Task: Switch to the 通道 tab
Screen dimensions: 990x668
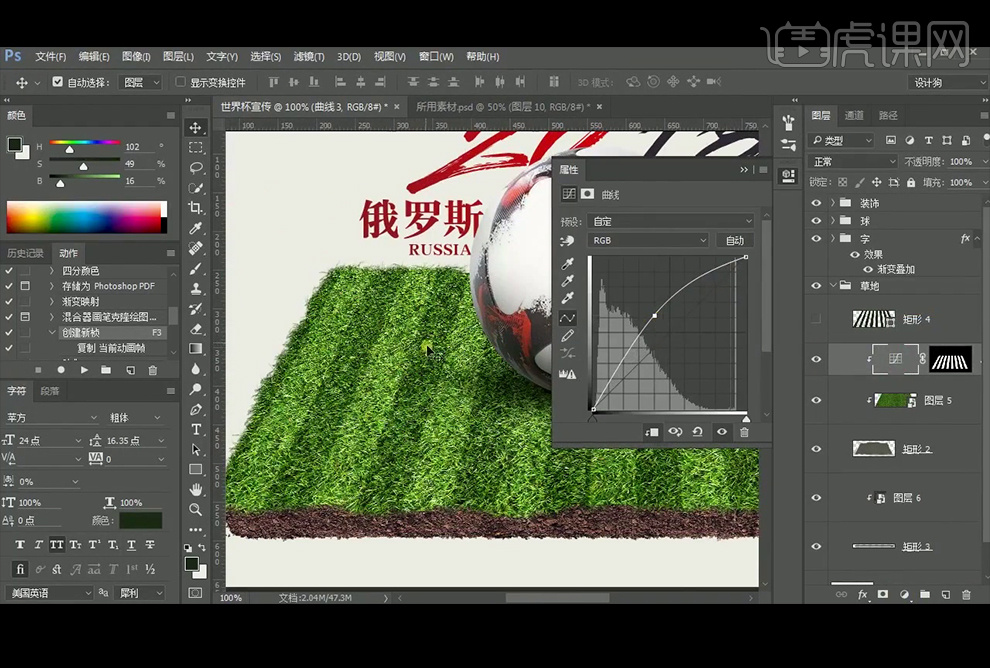Action: click(856, 115)
